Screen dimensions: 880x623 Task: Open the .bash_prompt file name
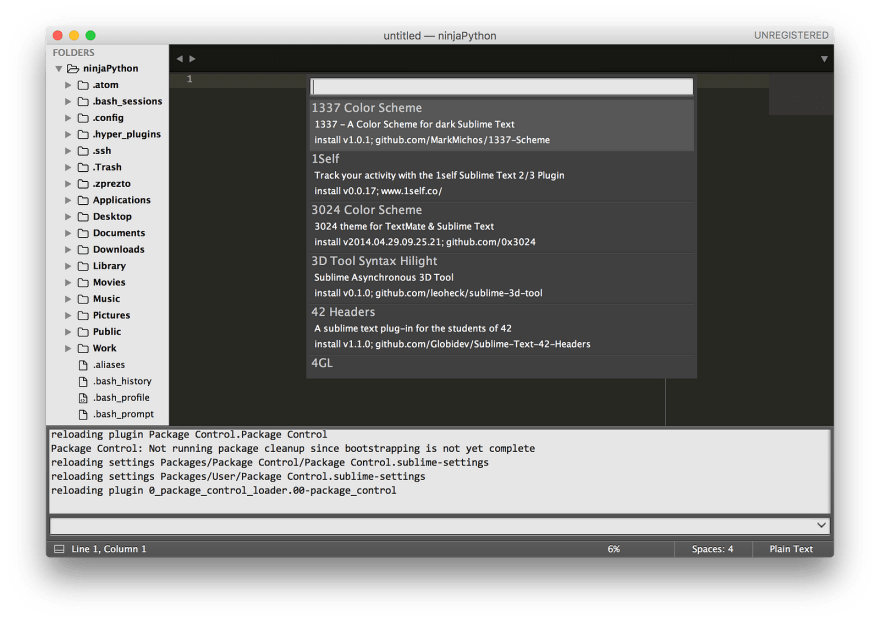coord(123,414)
